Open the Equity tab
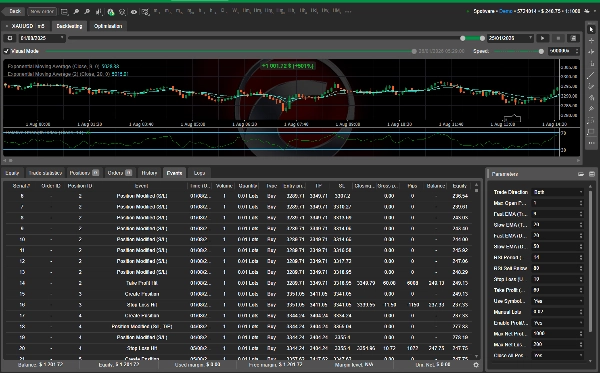600x373 pixels. tap(12, 173)
